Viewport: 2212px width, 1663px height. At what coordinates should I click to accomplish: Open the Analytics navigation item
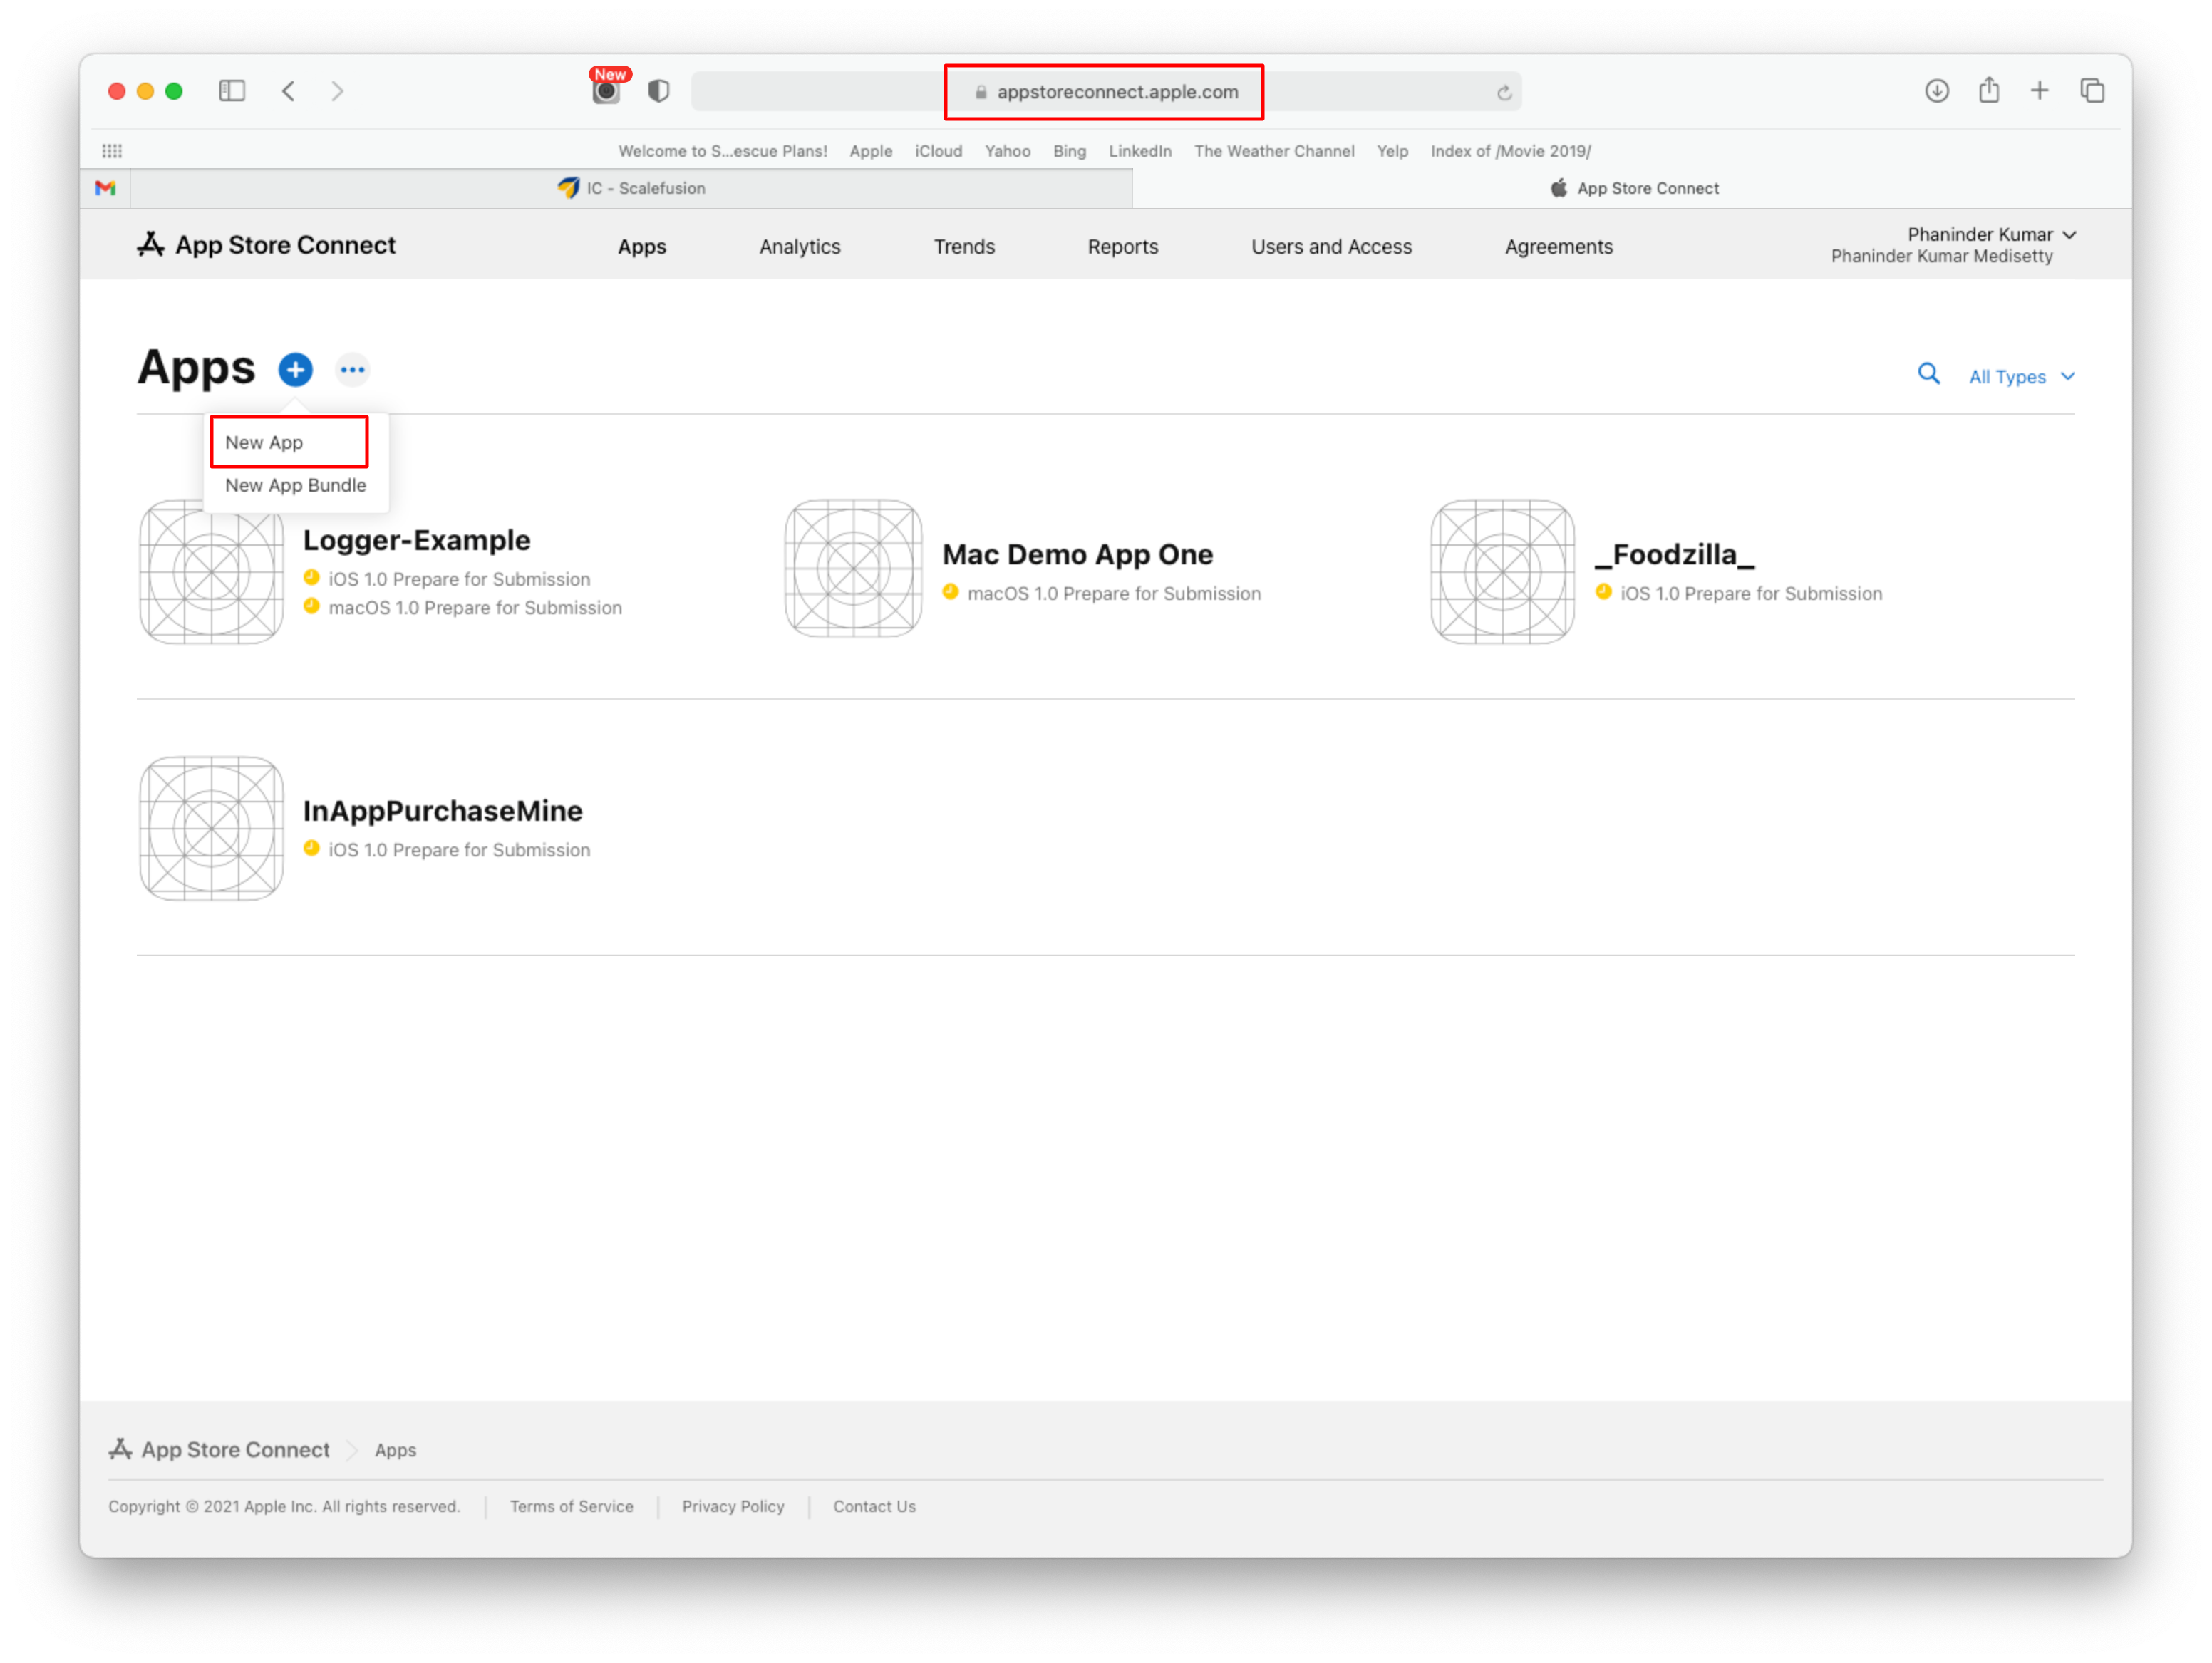coord(800,247)
